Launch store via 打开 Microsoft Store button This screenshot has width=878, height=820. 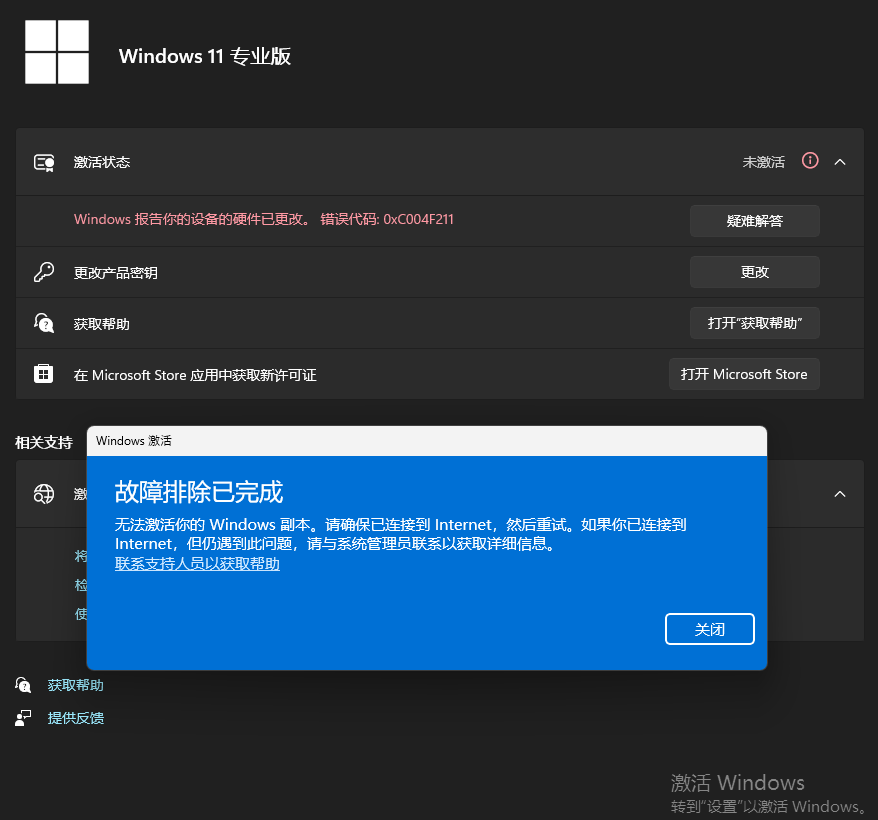[x=744, y=373]
